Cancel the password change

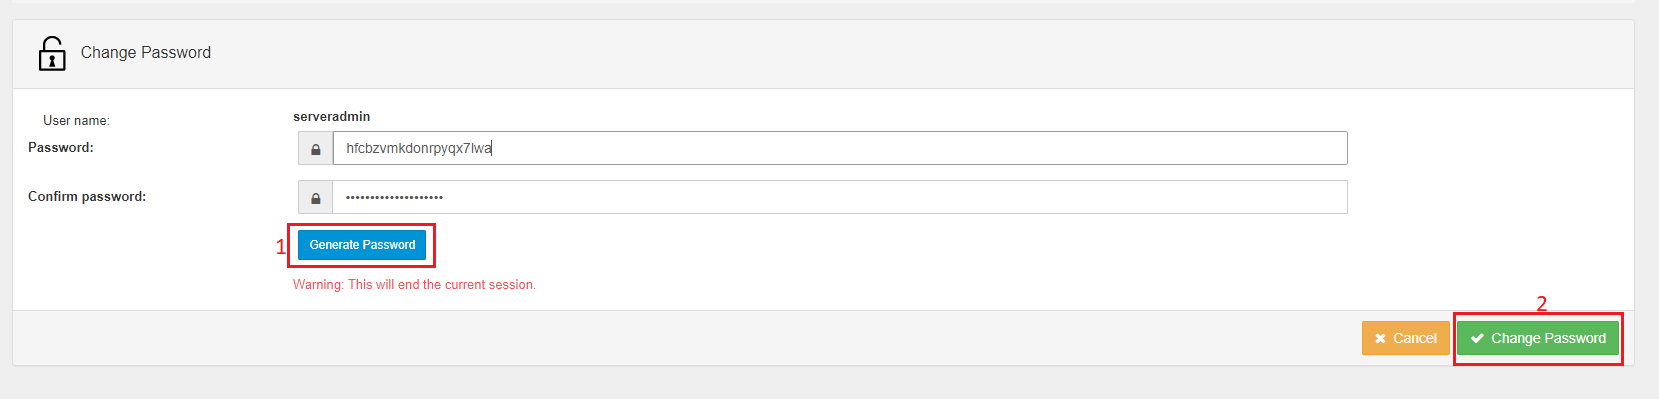(x=1405, y=338)
